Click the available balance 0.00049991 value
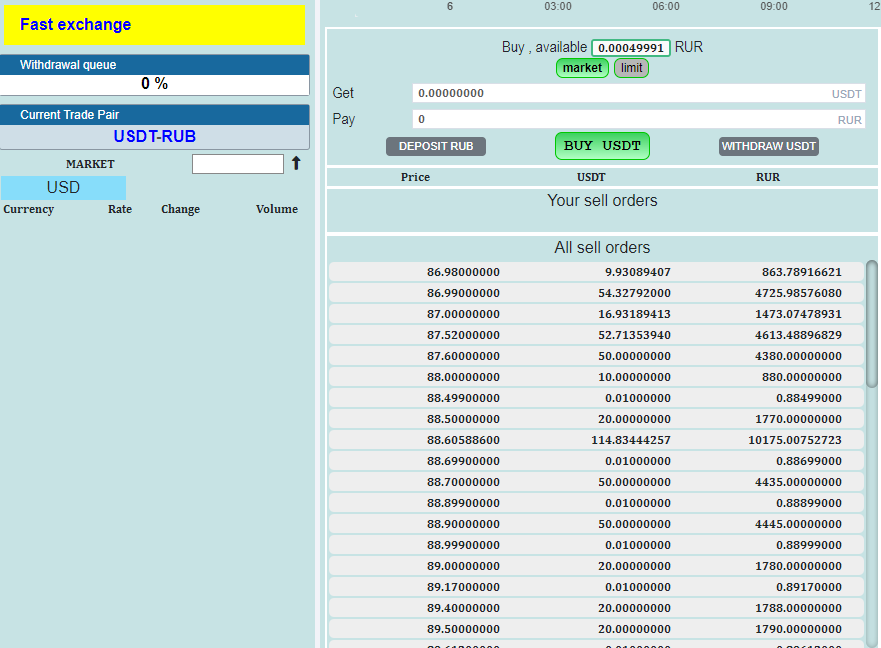Image resolution: width=881 pixels, height=648 pixels. [x=631, y=48]
